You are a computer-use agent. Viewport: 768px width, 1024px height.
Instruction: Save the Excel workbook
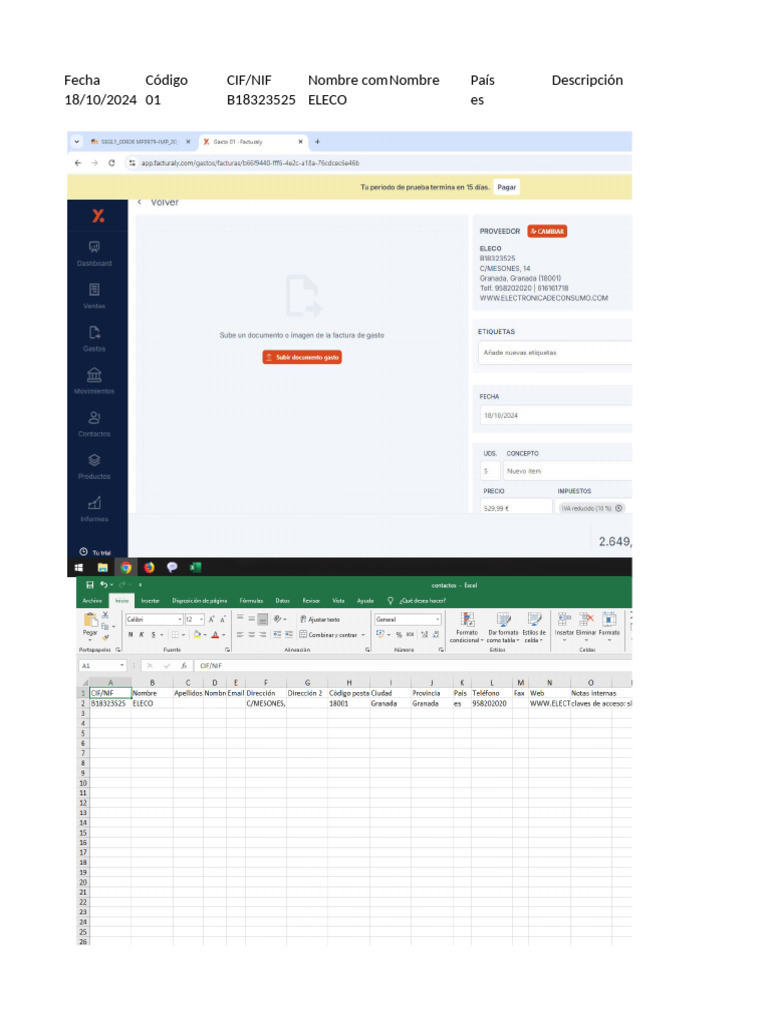tap(90, 585)
